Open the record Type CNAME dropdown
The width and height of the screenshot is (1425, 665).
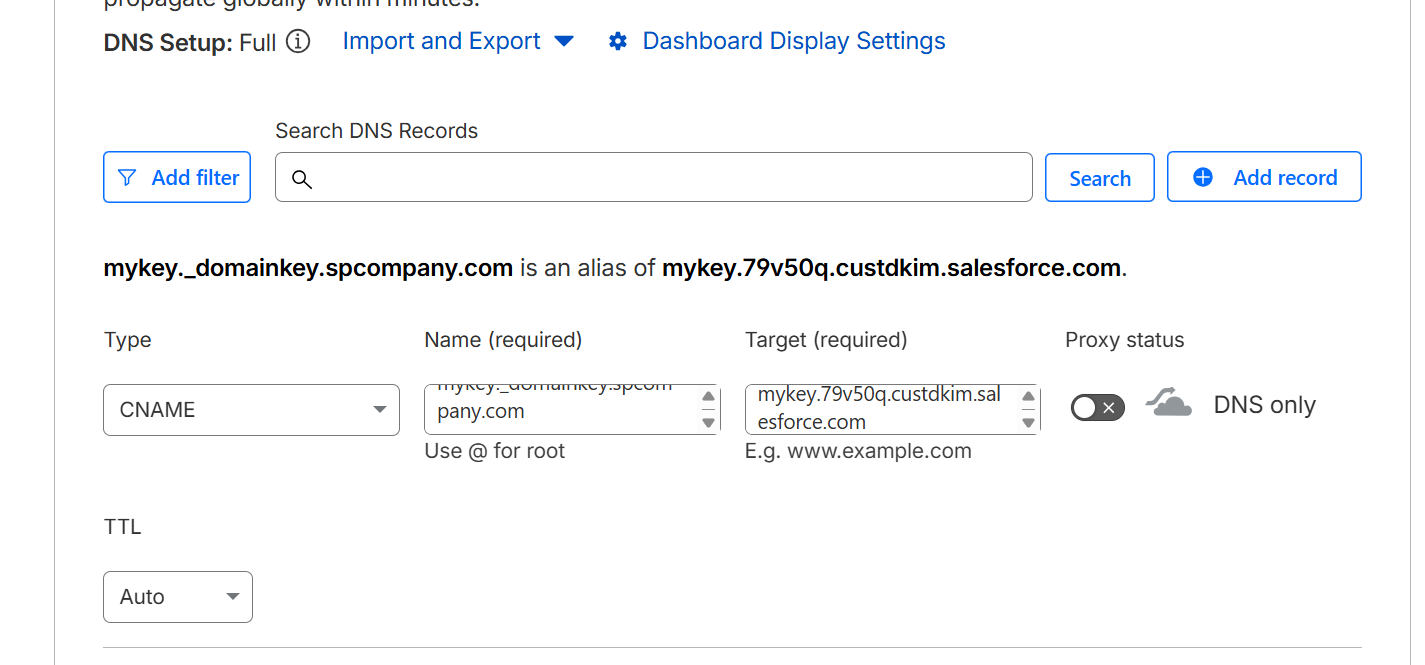point(251,410)
